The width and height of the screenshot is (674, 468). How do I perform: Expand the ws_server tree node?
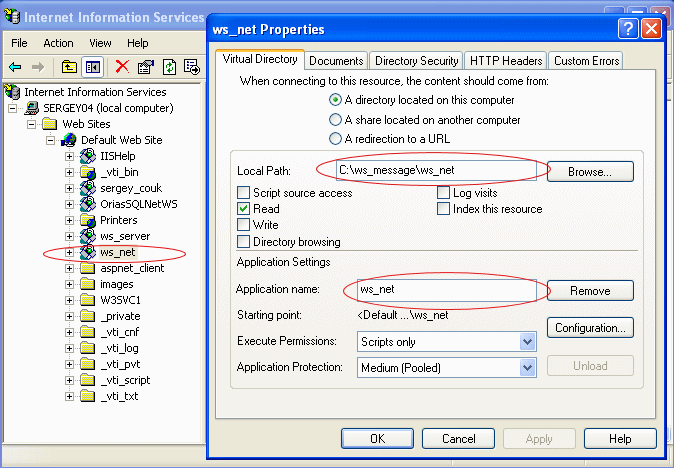coord(69,237)
